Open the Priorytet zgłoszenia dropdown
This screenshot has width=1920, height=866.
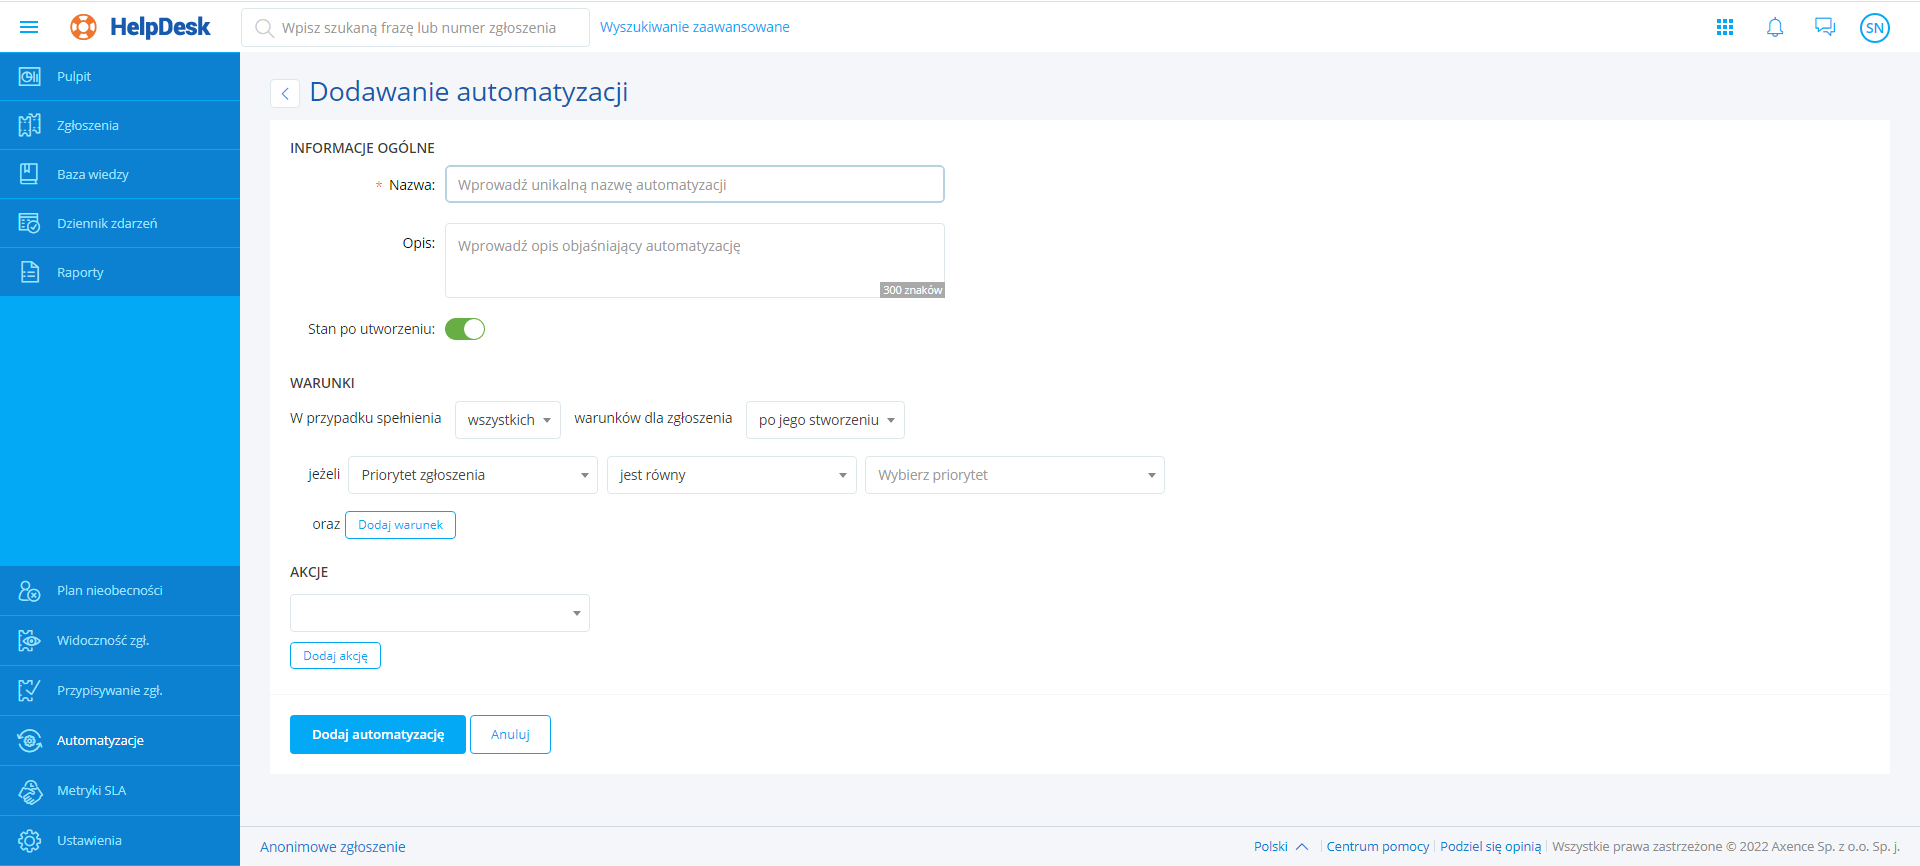click(473, 475)
